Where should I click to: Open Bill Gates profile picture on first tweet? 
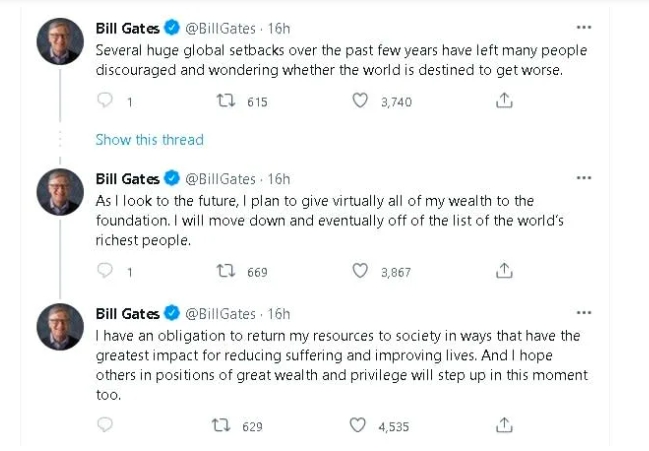pos(60,42)
